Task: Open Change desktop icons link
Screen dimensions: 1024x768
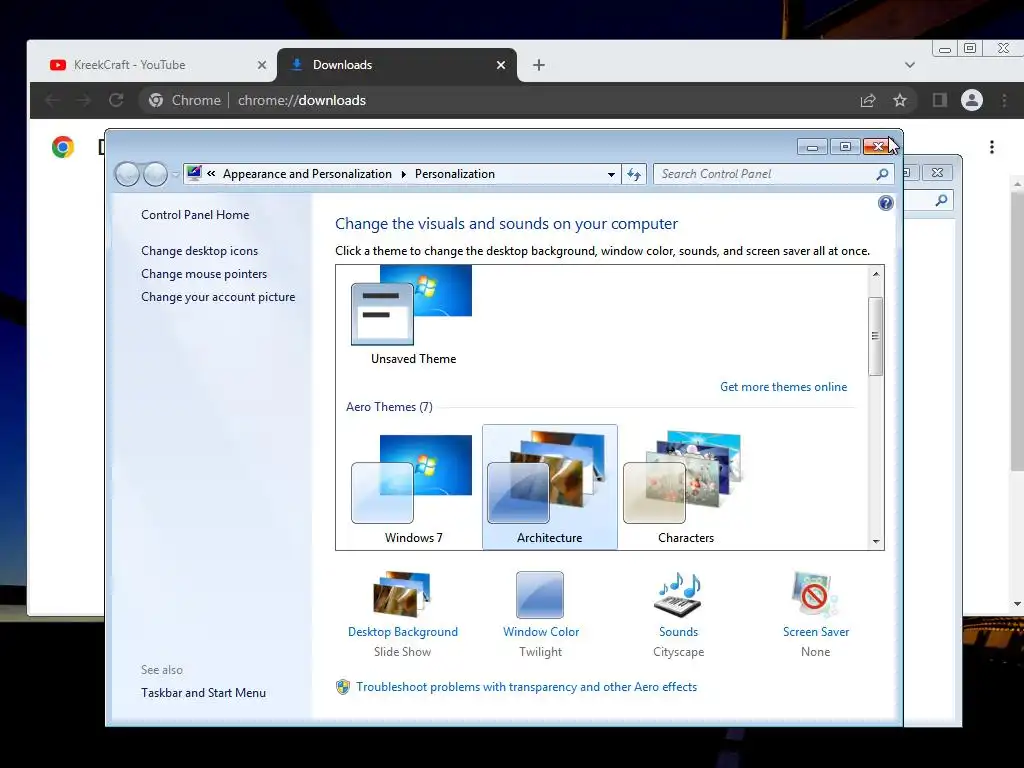Action: (x=199, y=251)
